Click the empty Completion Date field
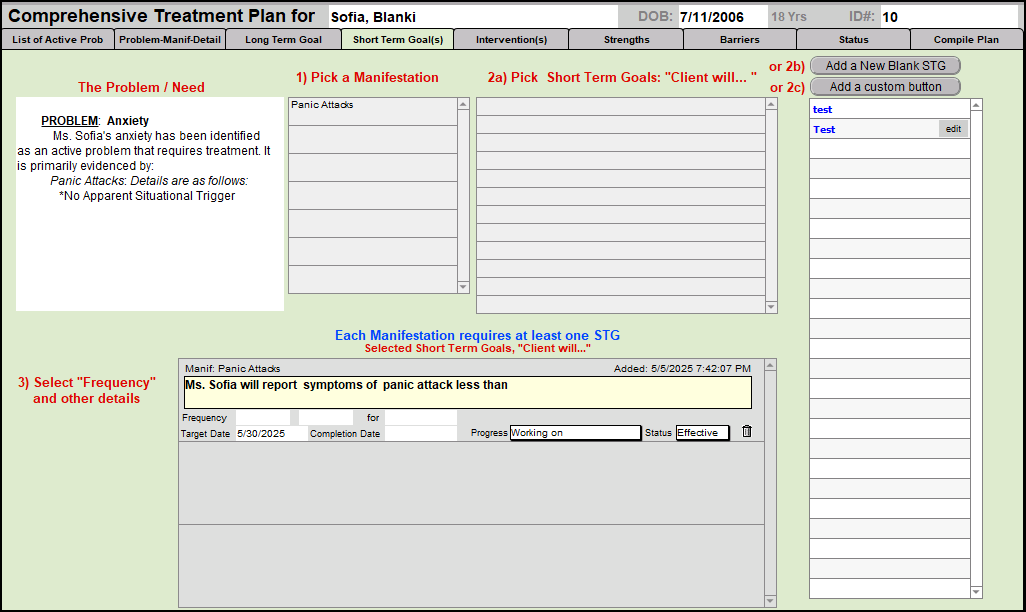Image resolution: width=1026 pixels, height=612 pixels. (420, 434)
